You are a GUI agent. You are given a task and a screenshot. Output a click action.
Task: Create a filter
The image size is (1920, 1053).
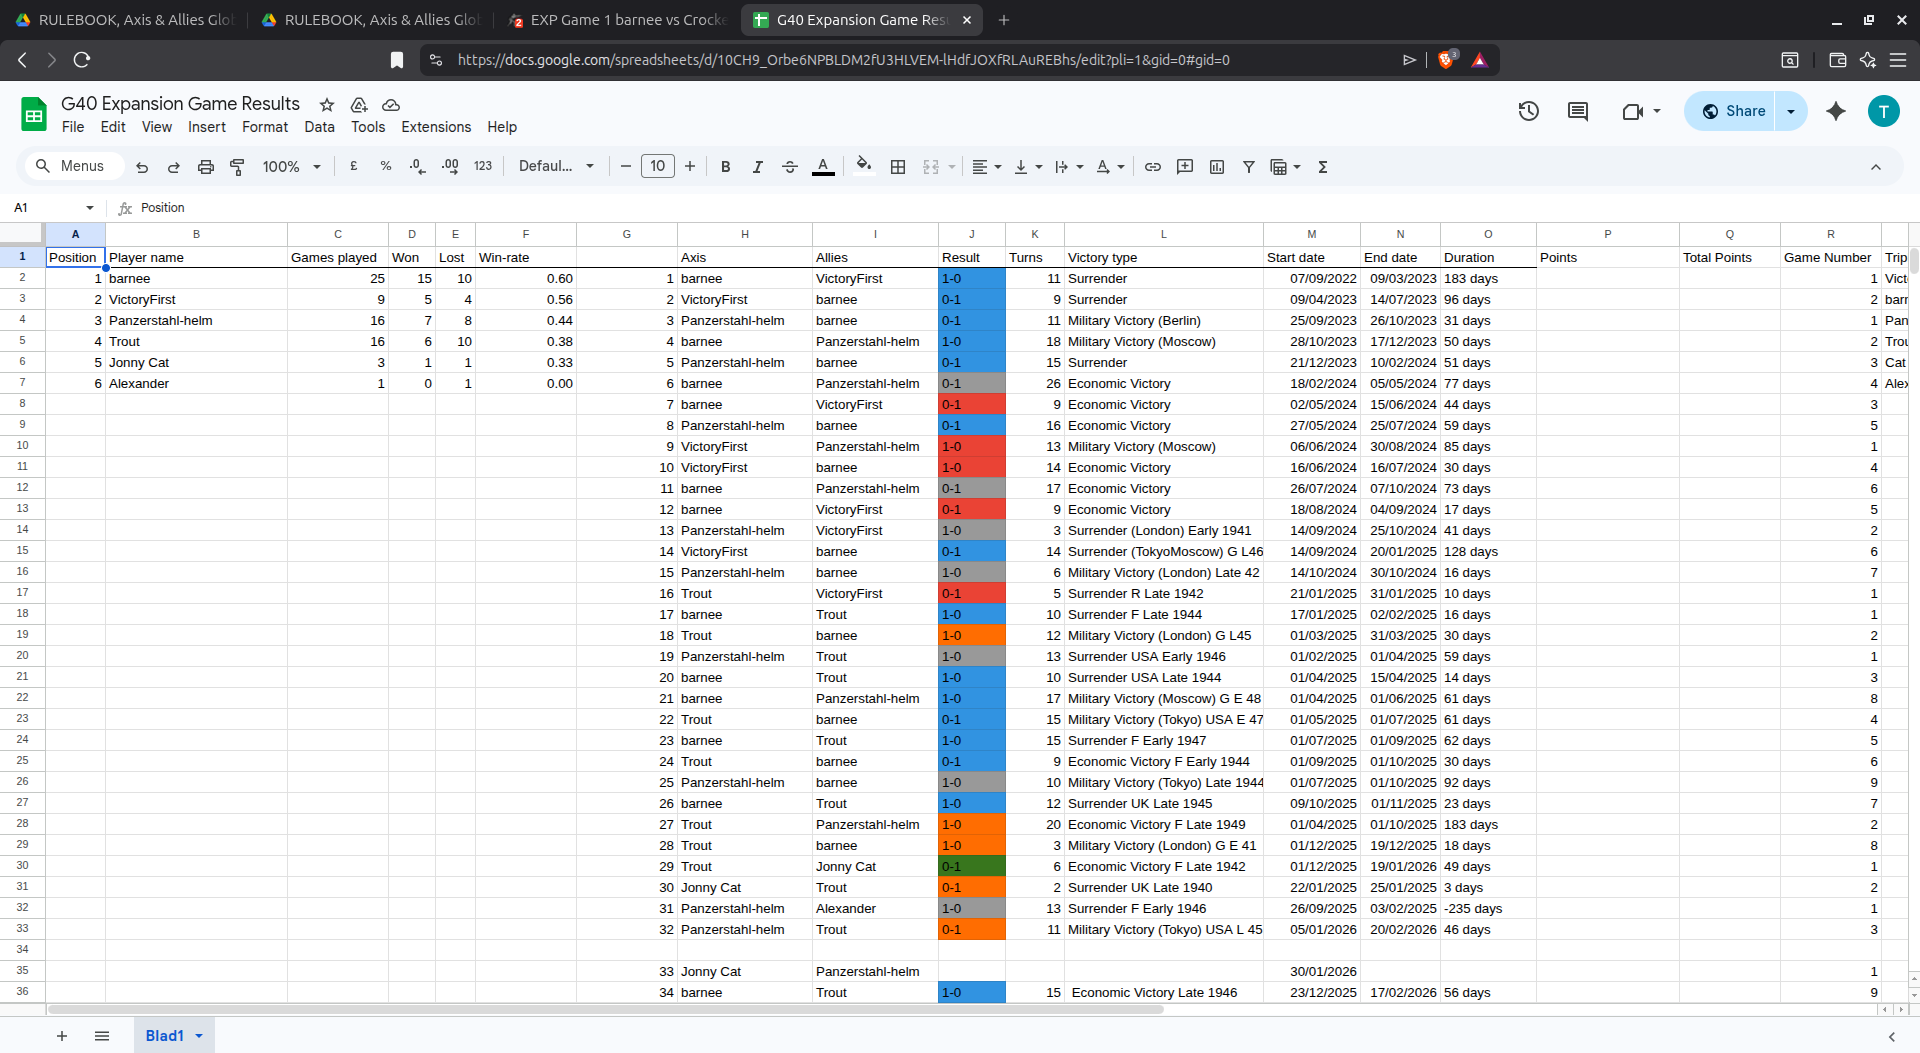[x=1248, y=167]
